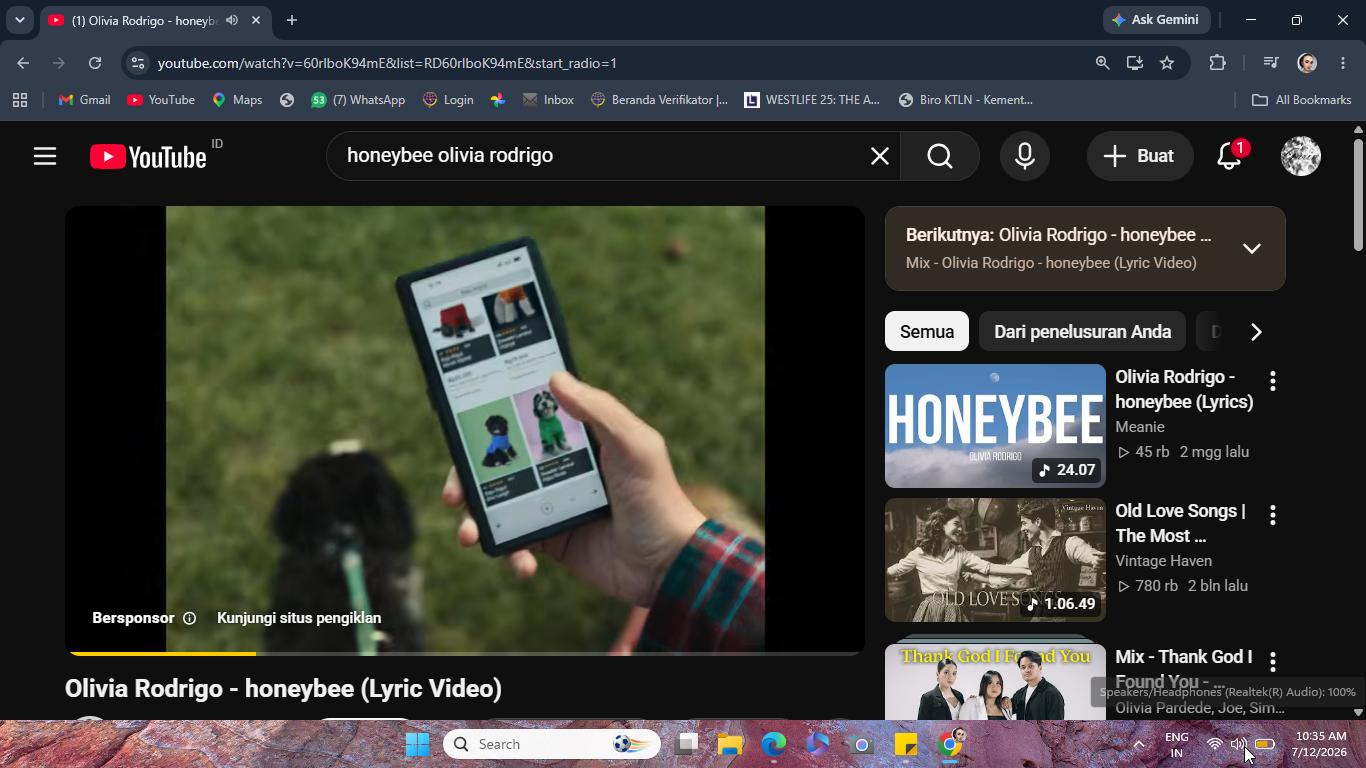Switch to the Olivia Rodrigo honeybee tab
The height and width of the screenshot is (768, 1366).
point(145,20)
